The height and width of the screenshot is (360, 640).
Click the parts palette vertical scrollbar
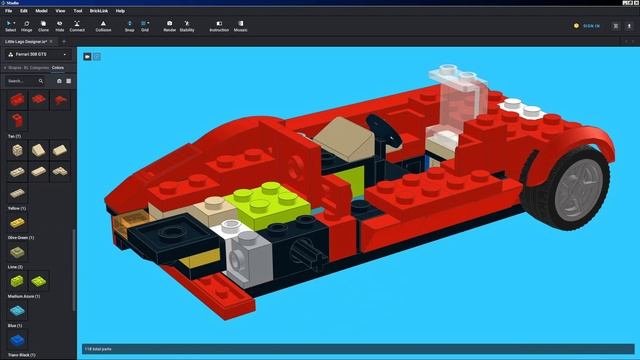74,269
